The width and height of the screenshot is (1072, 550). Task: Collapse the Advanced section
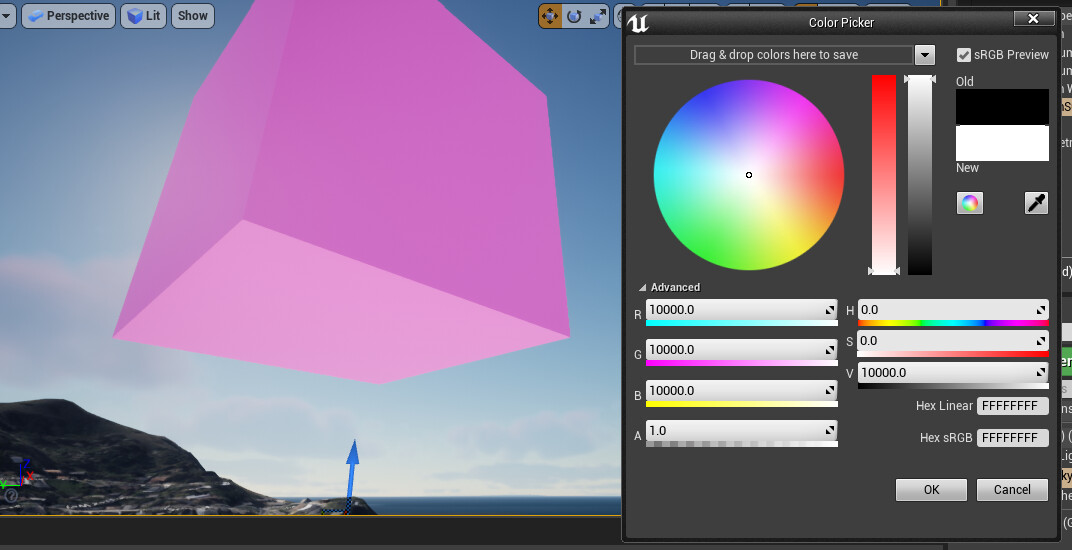[642, 287]
